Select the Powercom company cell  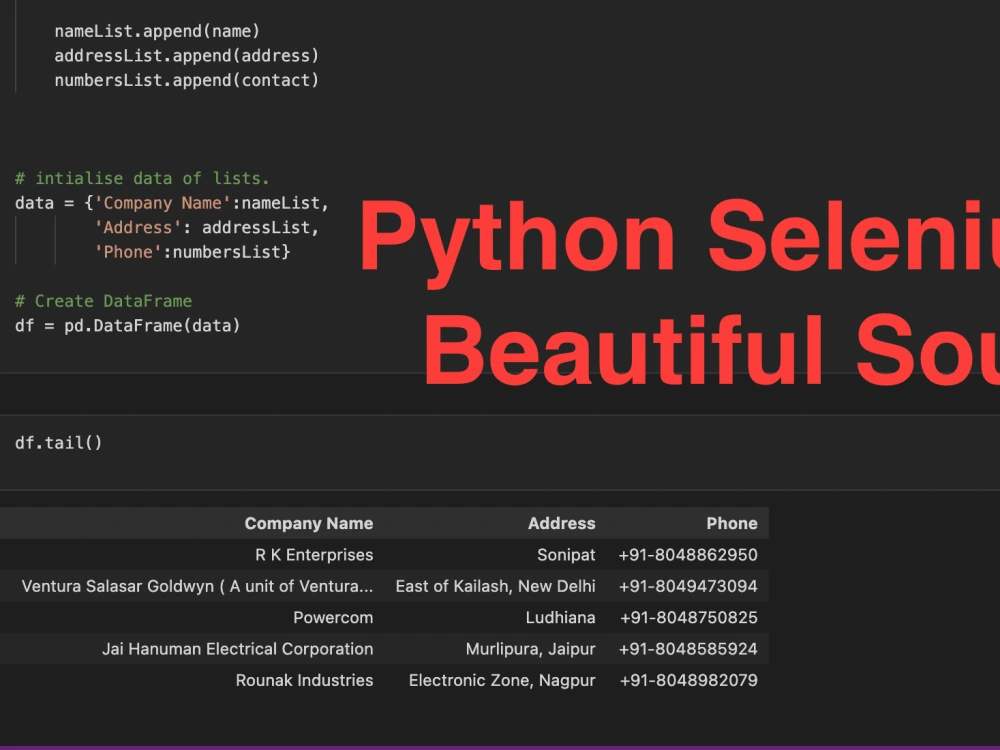(333, 617)
